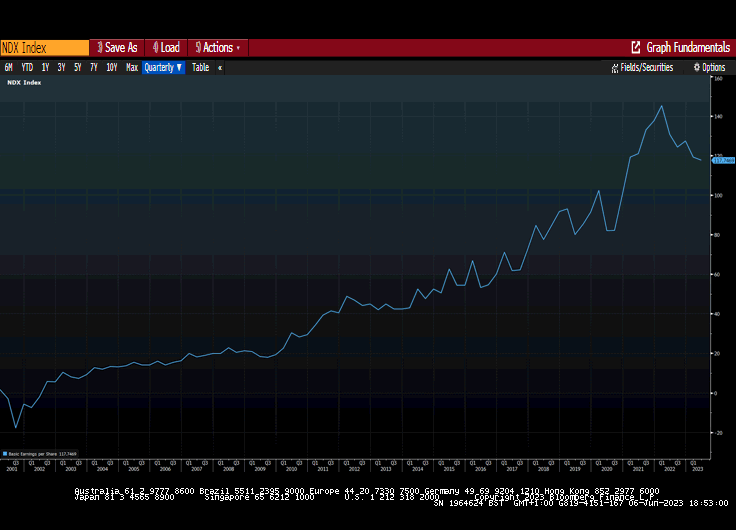736x530 pixels.
Task: Collapse toolbar with double-arrow icon
Action: pos(220,68)
